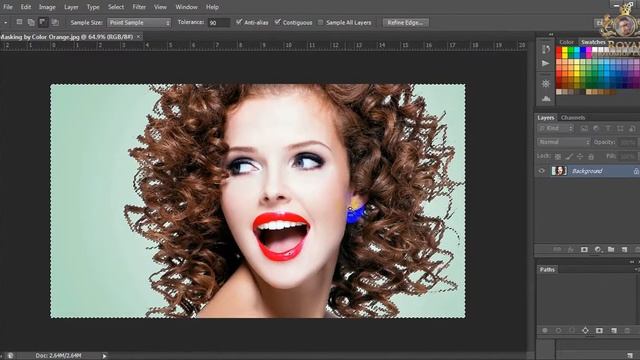The width and height of the screenshot is (640, 360).
Task: Filter layers by shape layer icon
Action: click(x=620, y=129)
